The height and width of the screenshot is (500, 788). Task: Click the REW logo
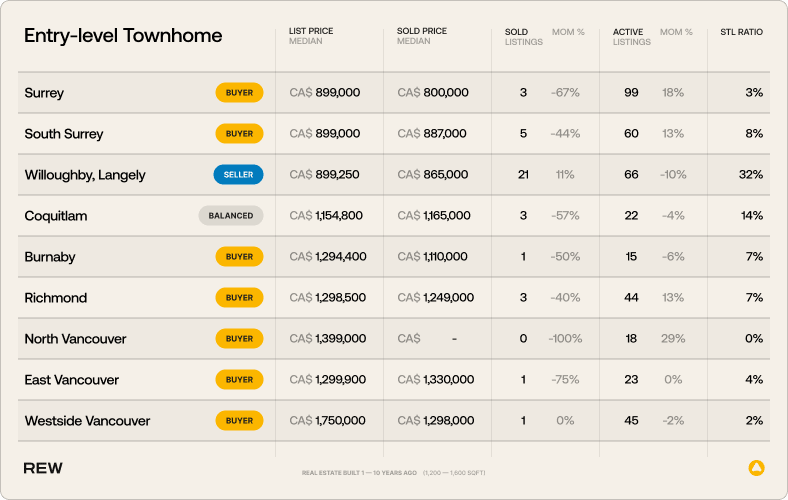point(43,468)
